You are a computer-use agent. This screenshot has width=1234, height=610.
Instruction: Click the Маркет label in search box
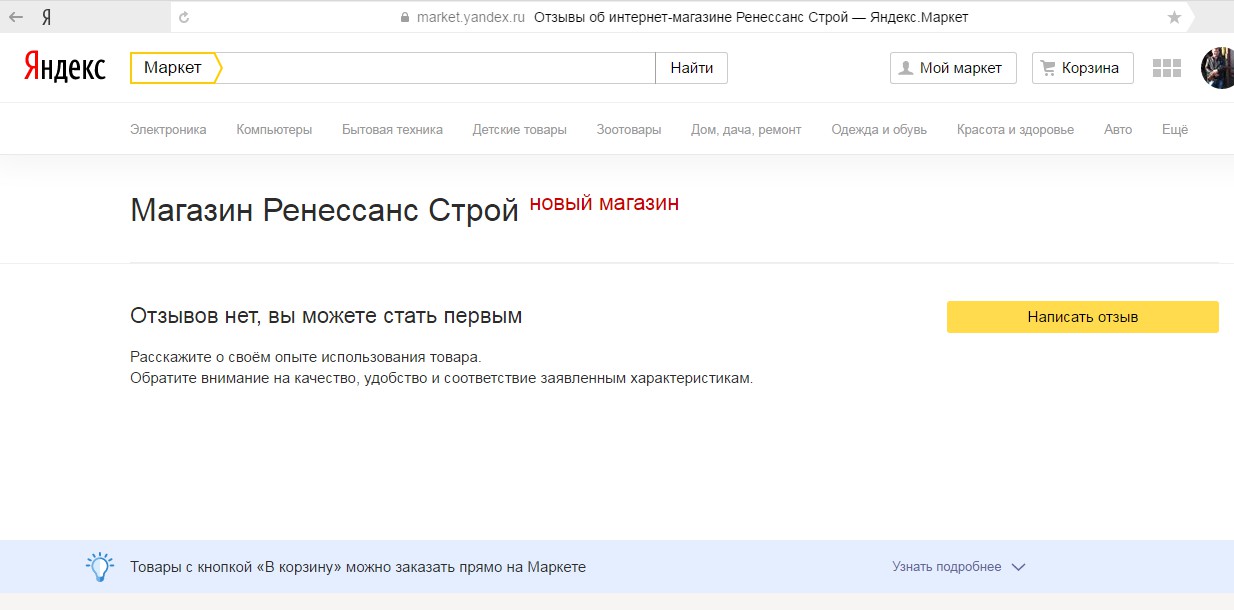pos(173,68)
